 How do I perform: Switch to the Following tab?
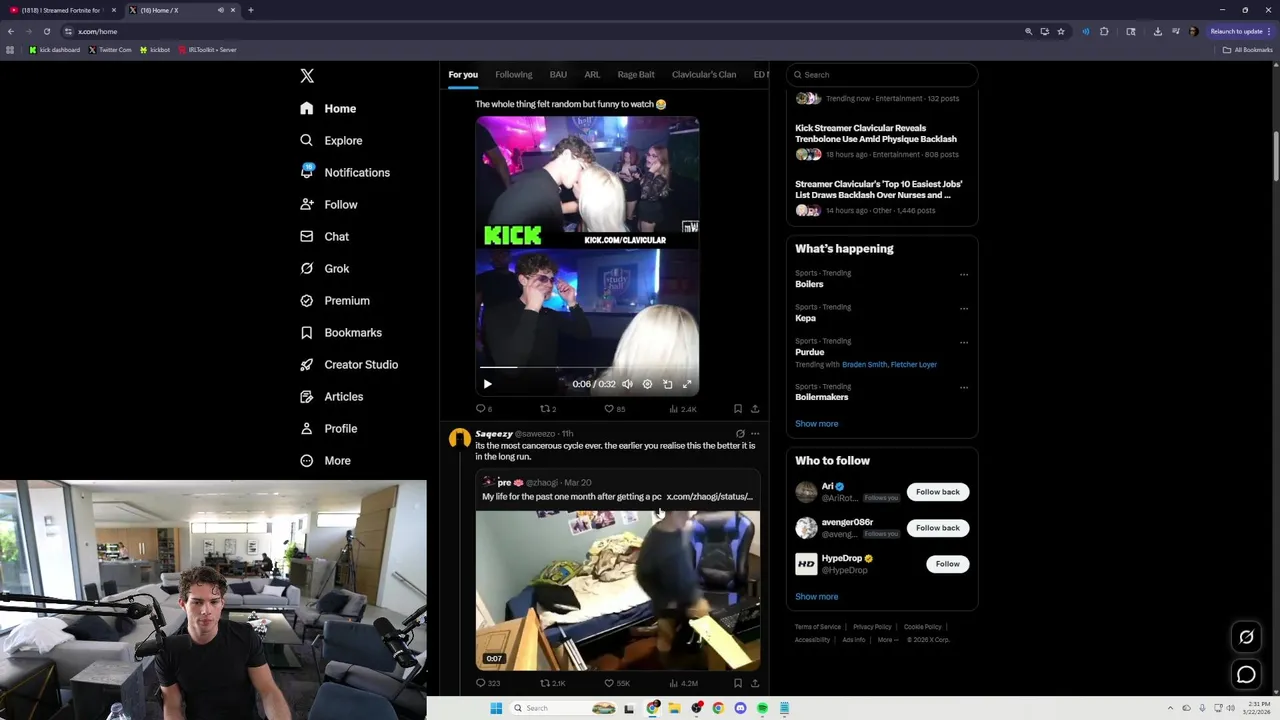[513, 75]
